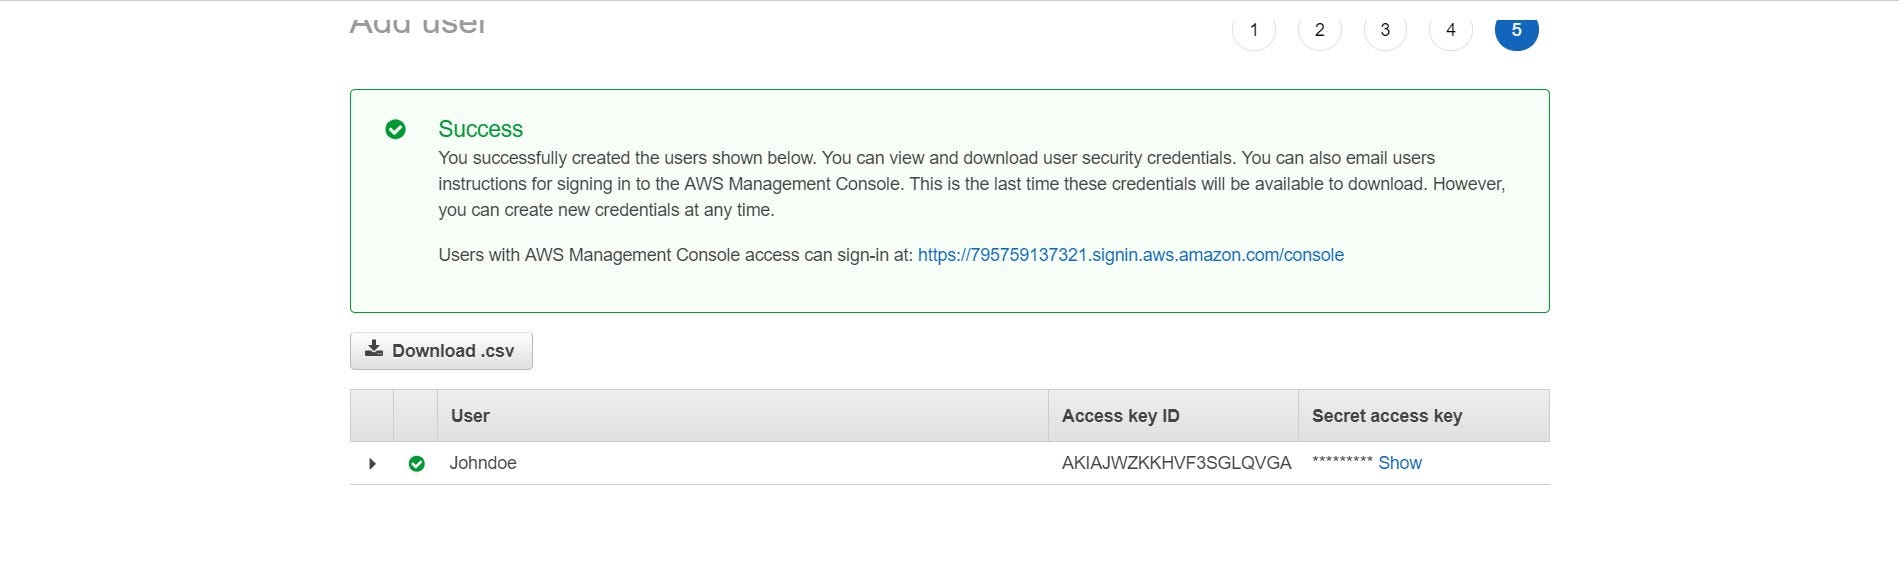Expand the Johndoe user row arrow

[372, 463]
